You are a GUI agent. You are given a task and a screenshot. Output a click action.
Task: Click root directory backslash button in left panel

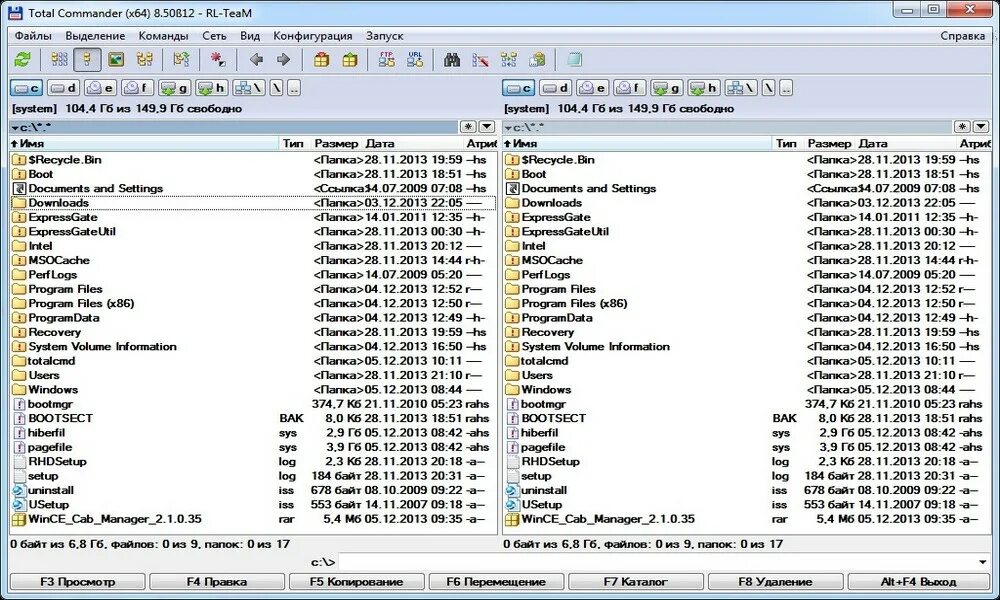coord(276,88)
